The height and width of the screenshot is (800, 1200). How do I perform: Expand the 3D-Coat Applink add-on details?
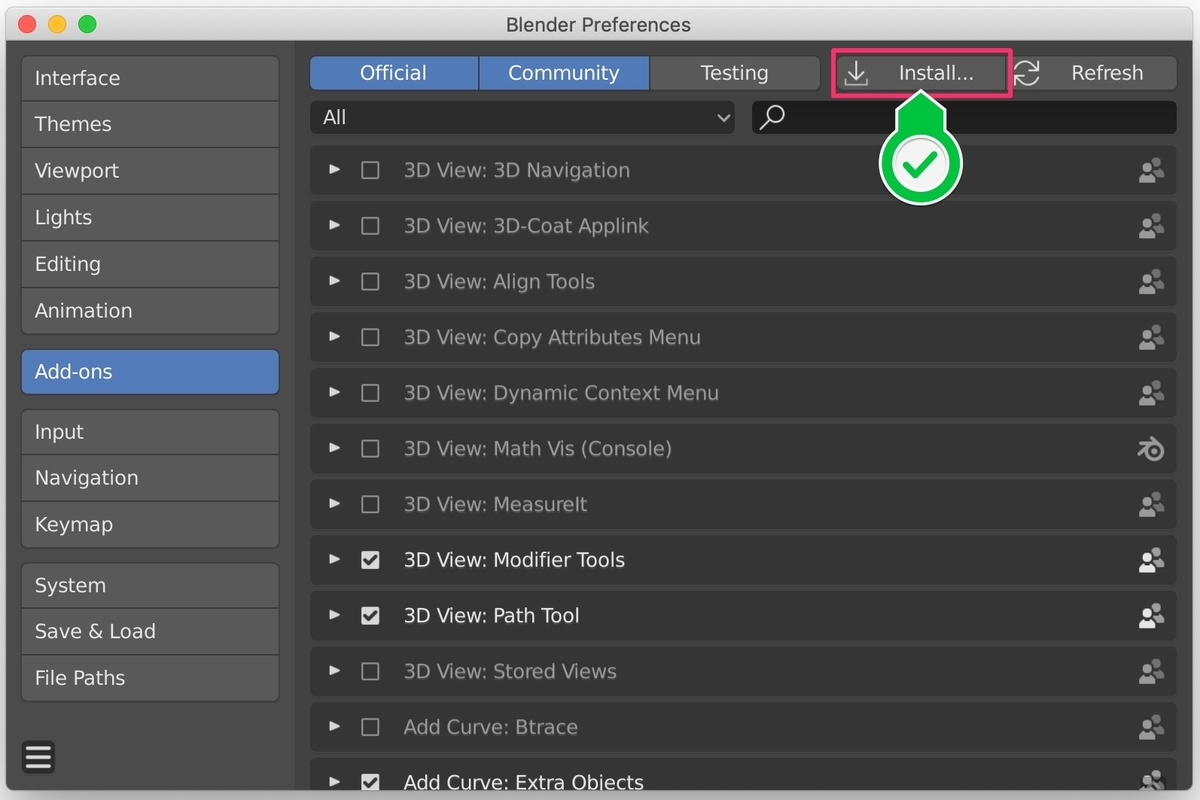335,226
